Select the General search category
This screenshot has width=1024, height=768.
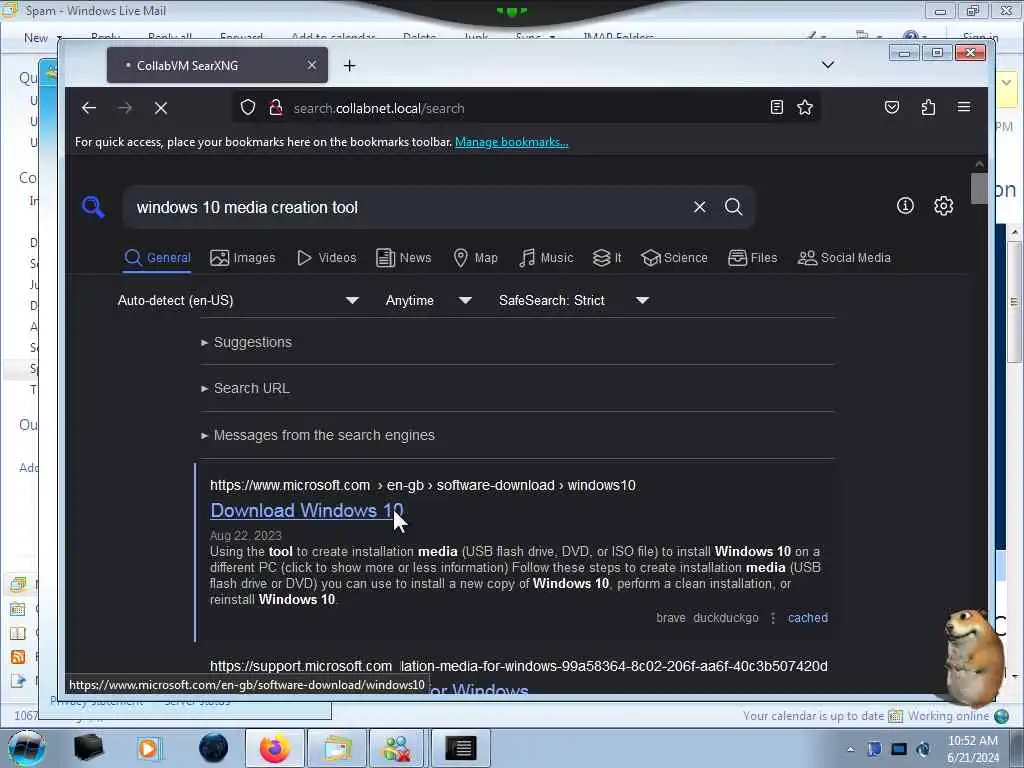click(x=157, y=258)
